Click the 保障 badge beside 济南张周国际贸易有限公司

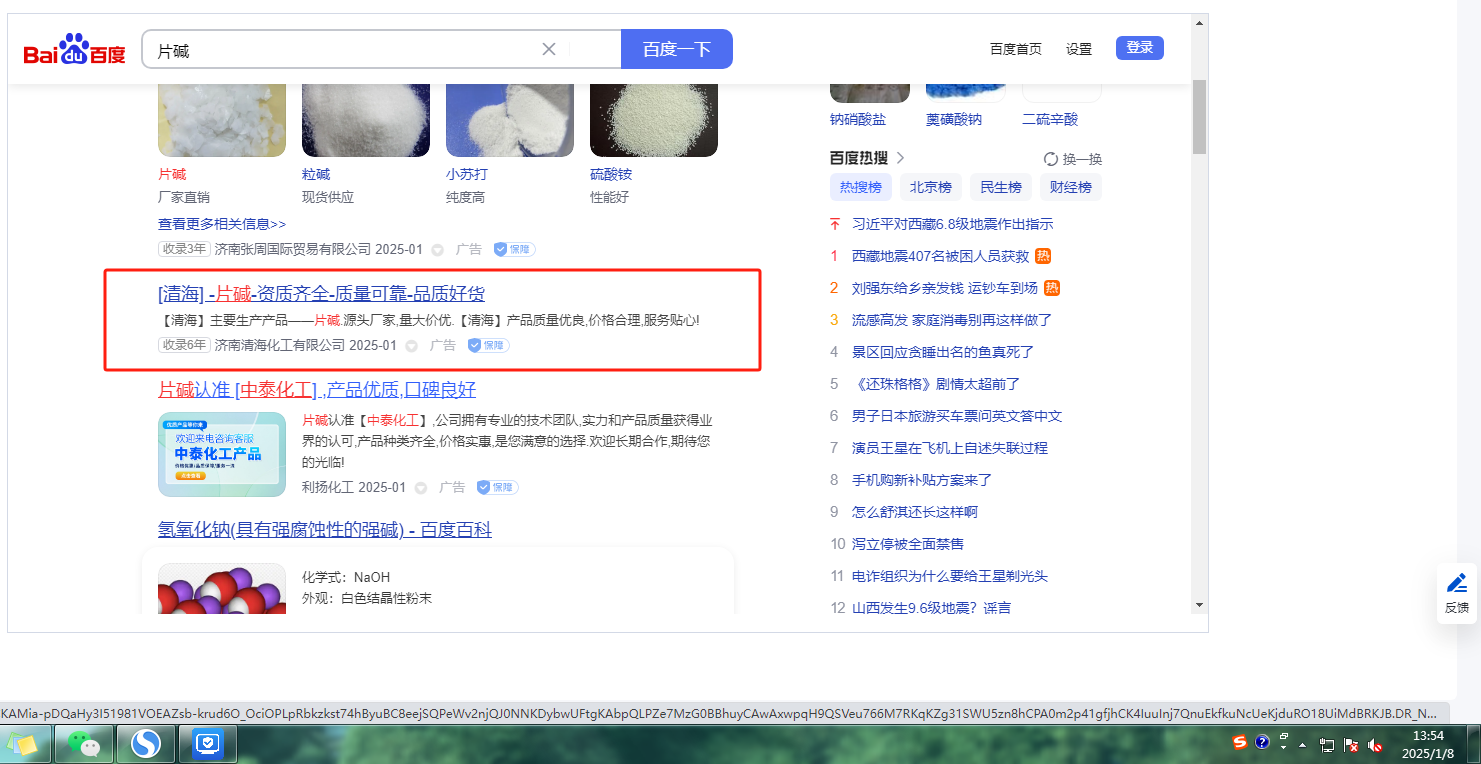coord(516,249)
